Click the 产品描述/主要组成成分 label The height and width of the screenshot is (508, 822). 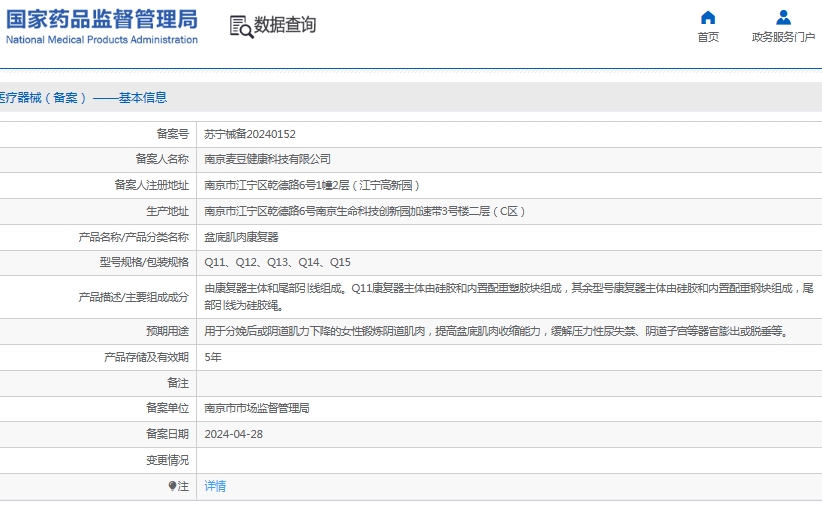pos(134,297)
